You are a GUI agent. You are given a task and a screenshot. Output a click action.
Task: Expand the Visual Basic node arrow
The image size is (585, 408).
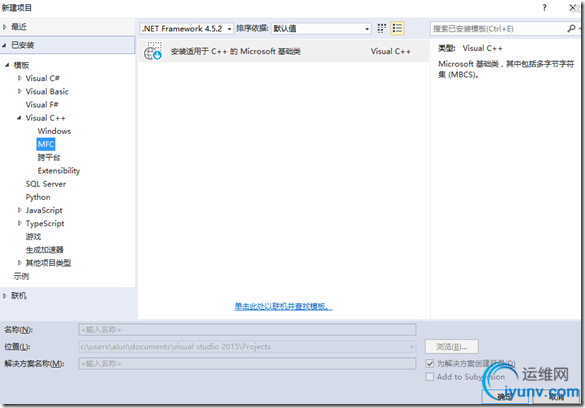tap(19, 91)
